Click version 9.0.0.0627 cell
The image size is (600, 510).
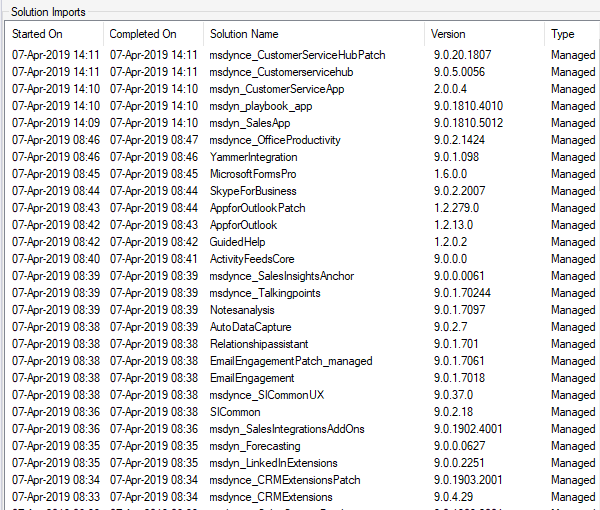[x=459, y=446]
